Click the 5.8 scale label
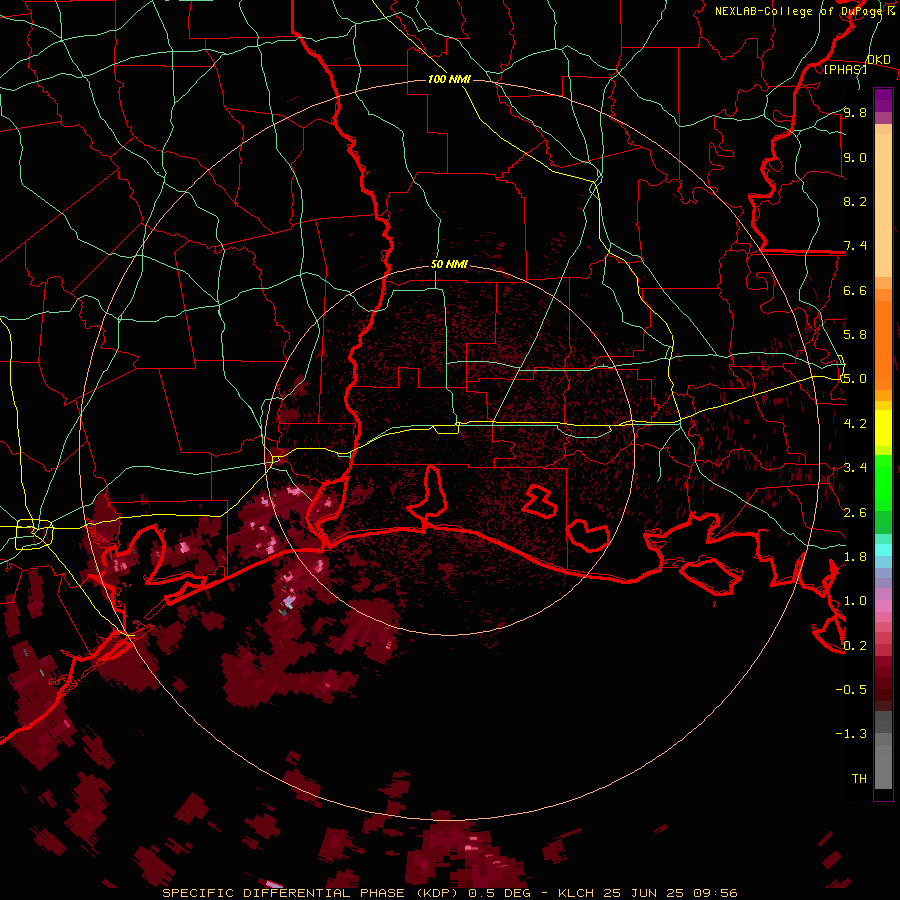This screenshot has width=900, height=900. [855, 335]
